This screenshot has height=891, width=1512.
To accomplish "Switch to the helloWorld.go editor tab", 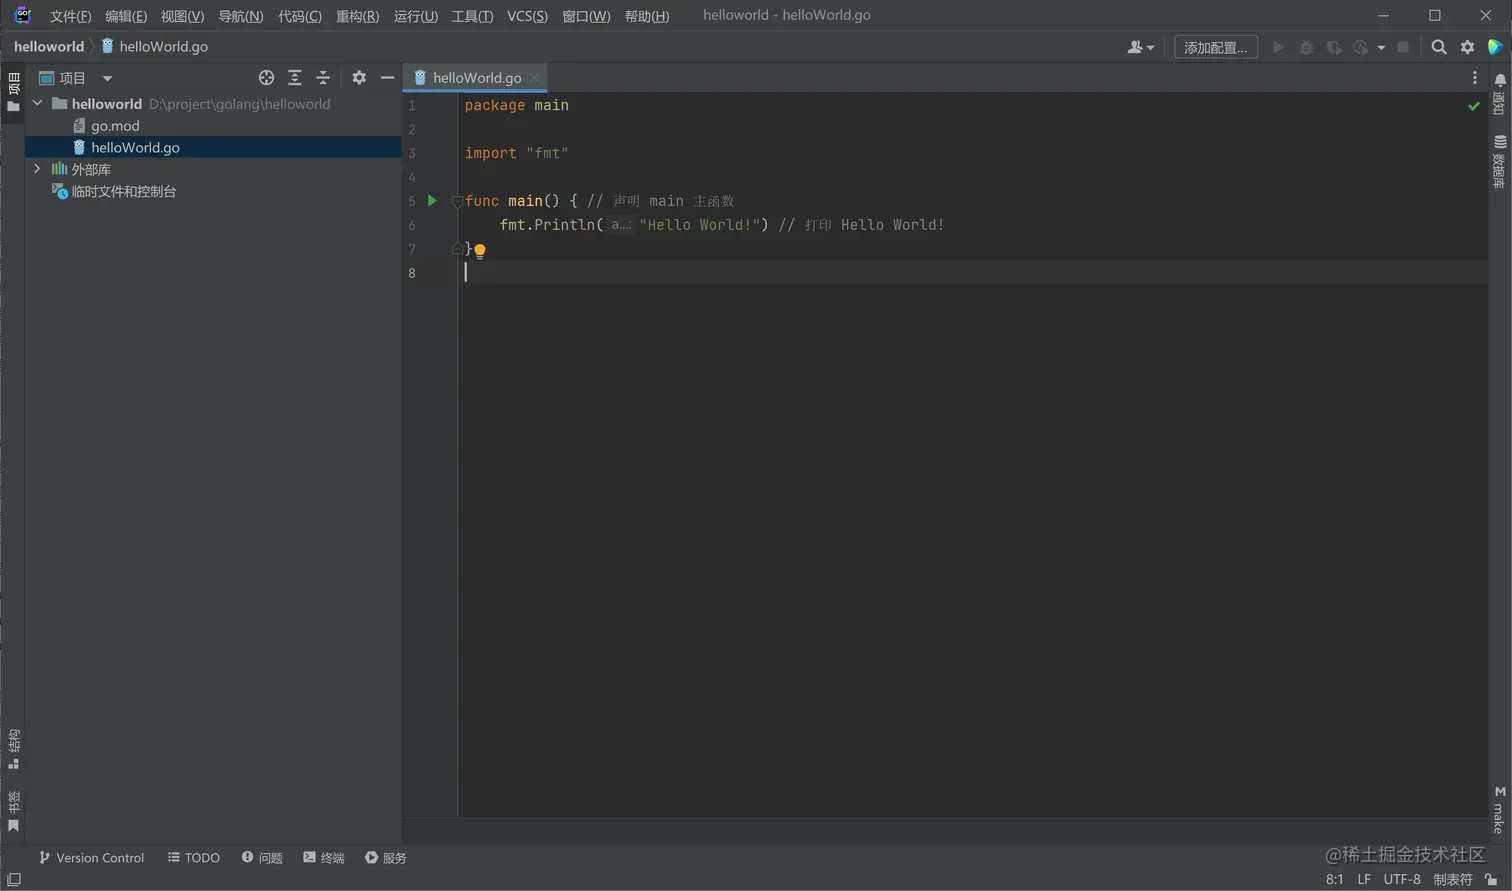I will 477,77.
